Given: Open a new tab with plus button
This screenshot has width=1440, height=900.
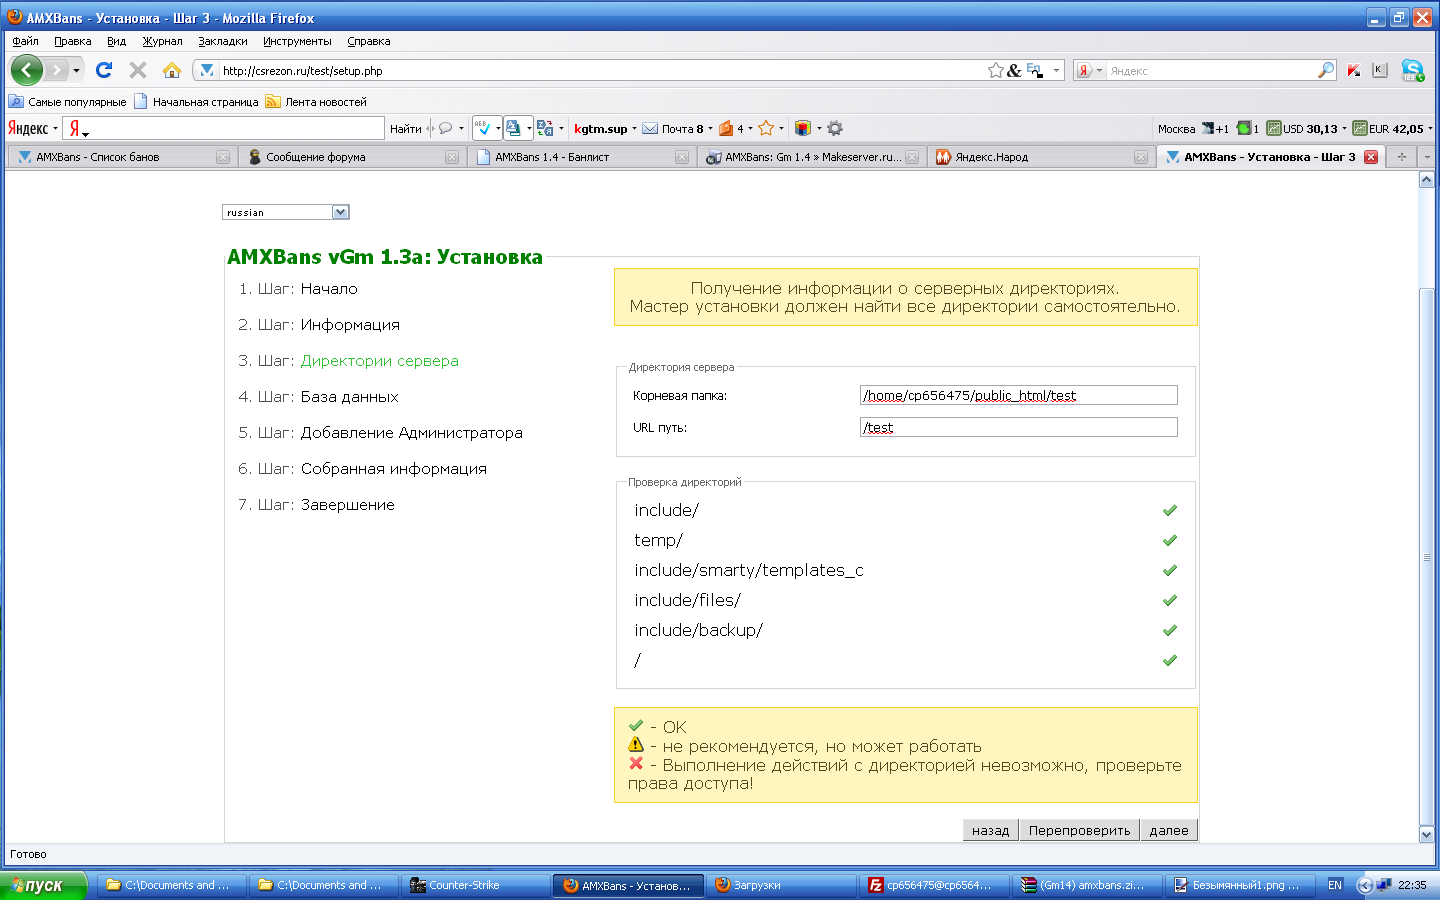Looking at the screenshot, I should pyautogui.click(x=1402, y=157).
